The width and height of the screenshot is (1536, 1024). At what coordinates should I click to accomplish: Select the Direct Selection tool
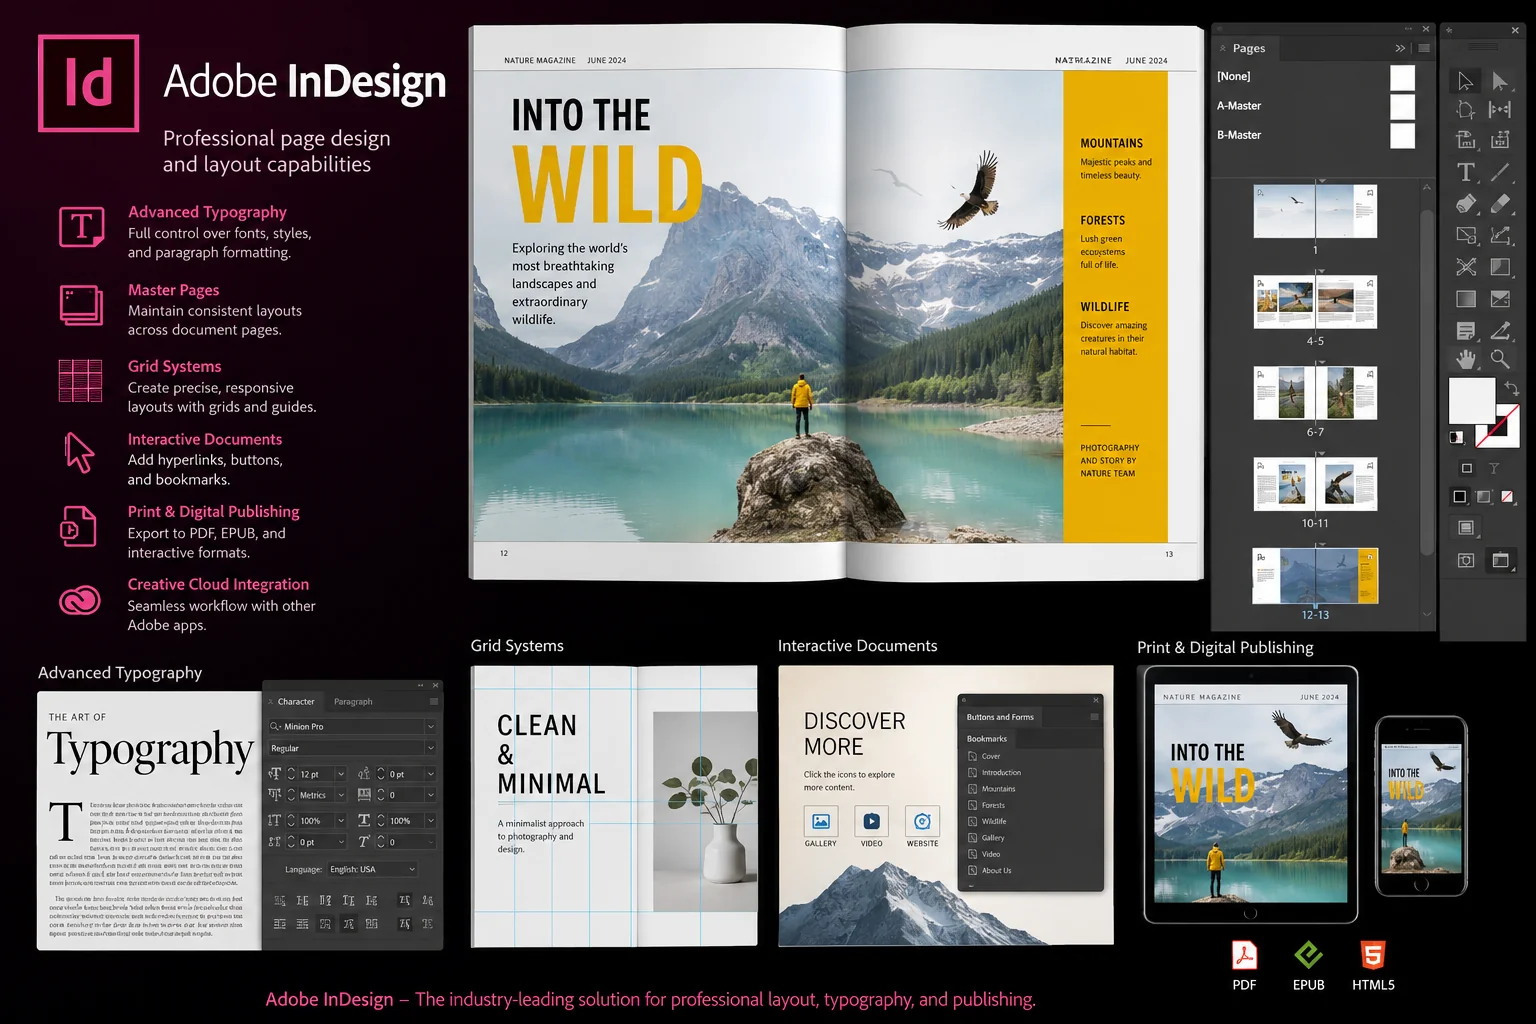point(1500,81)
